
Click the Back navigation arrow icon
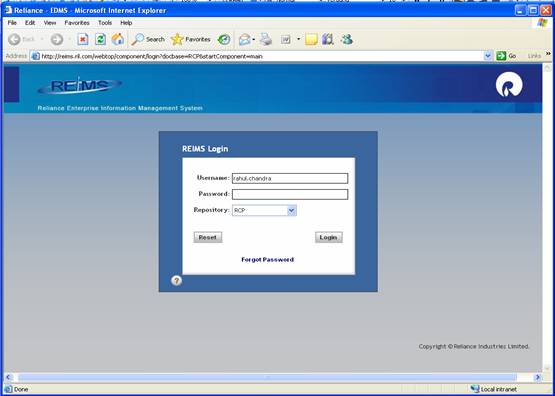[14, 39]
